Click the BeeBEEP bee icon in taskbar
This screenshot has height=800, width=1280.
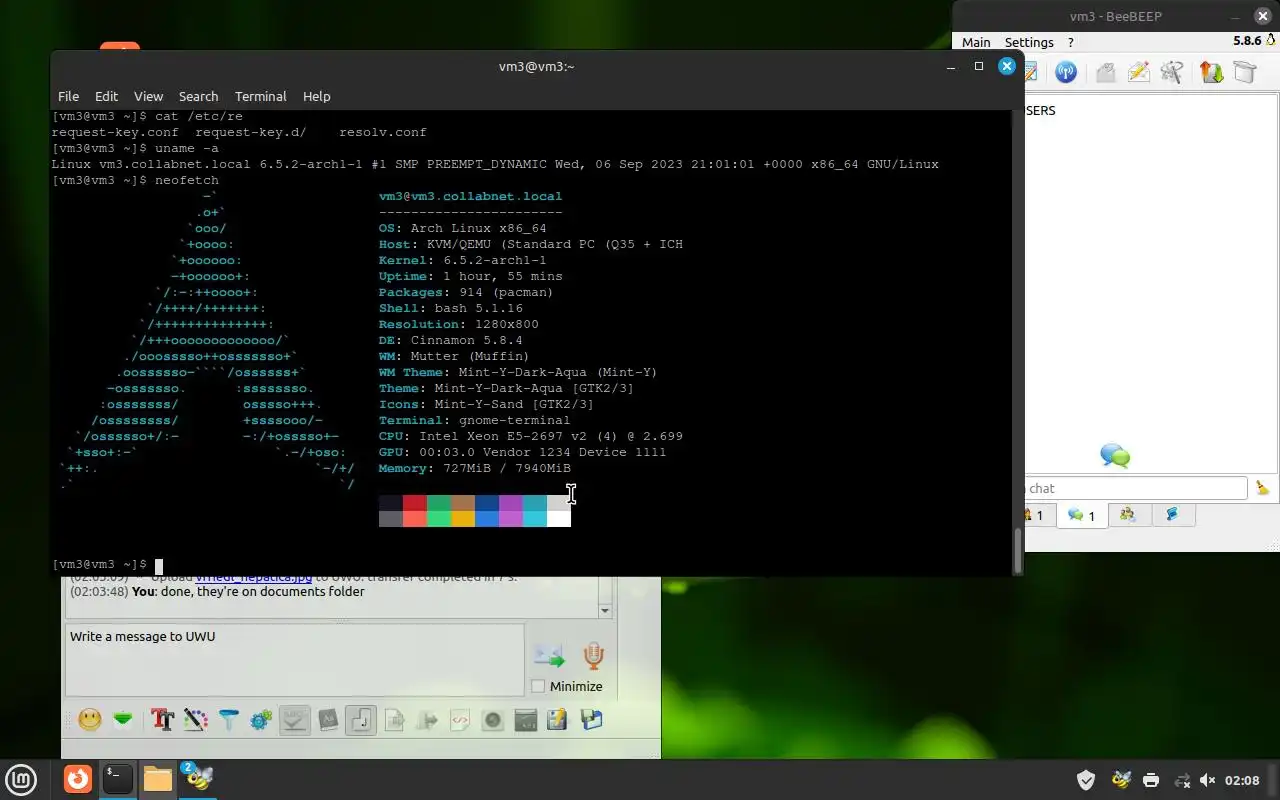pyautogui.click(x=198, y=778)
